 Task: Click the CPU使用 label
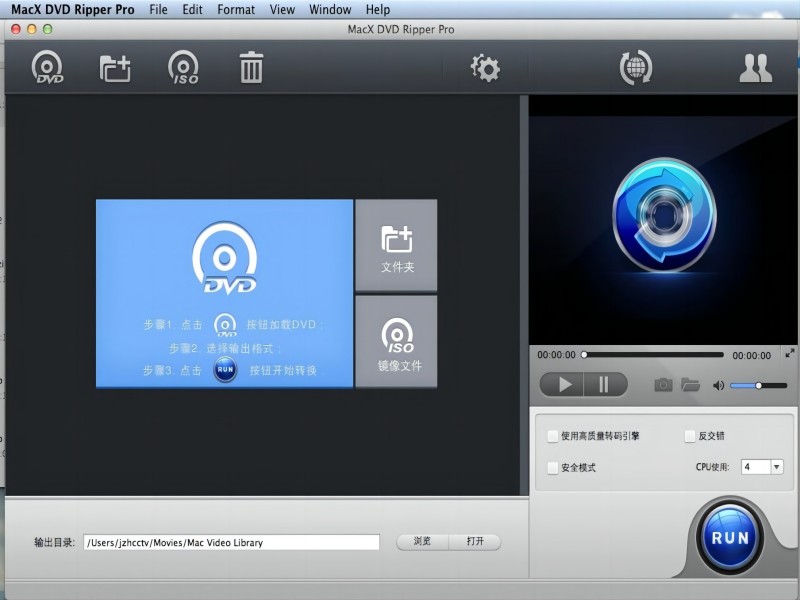[713, 467]
